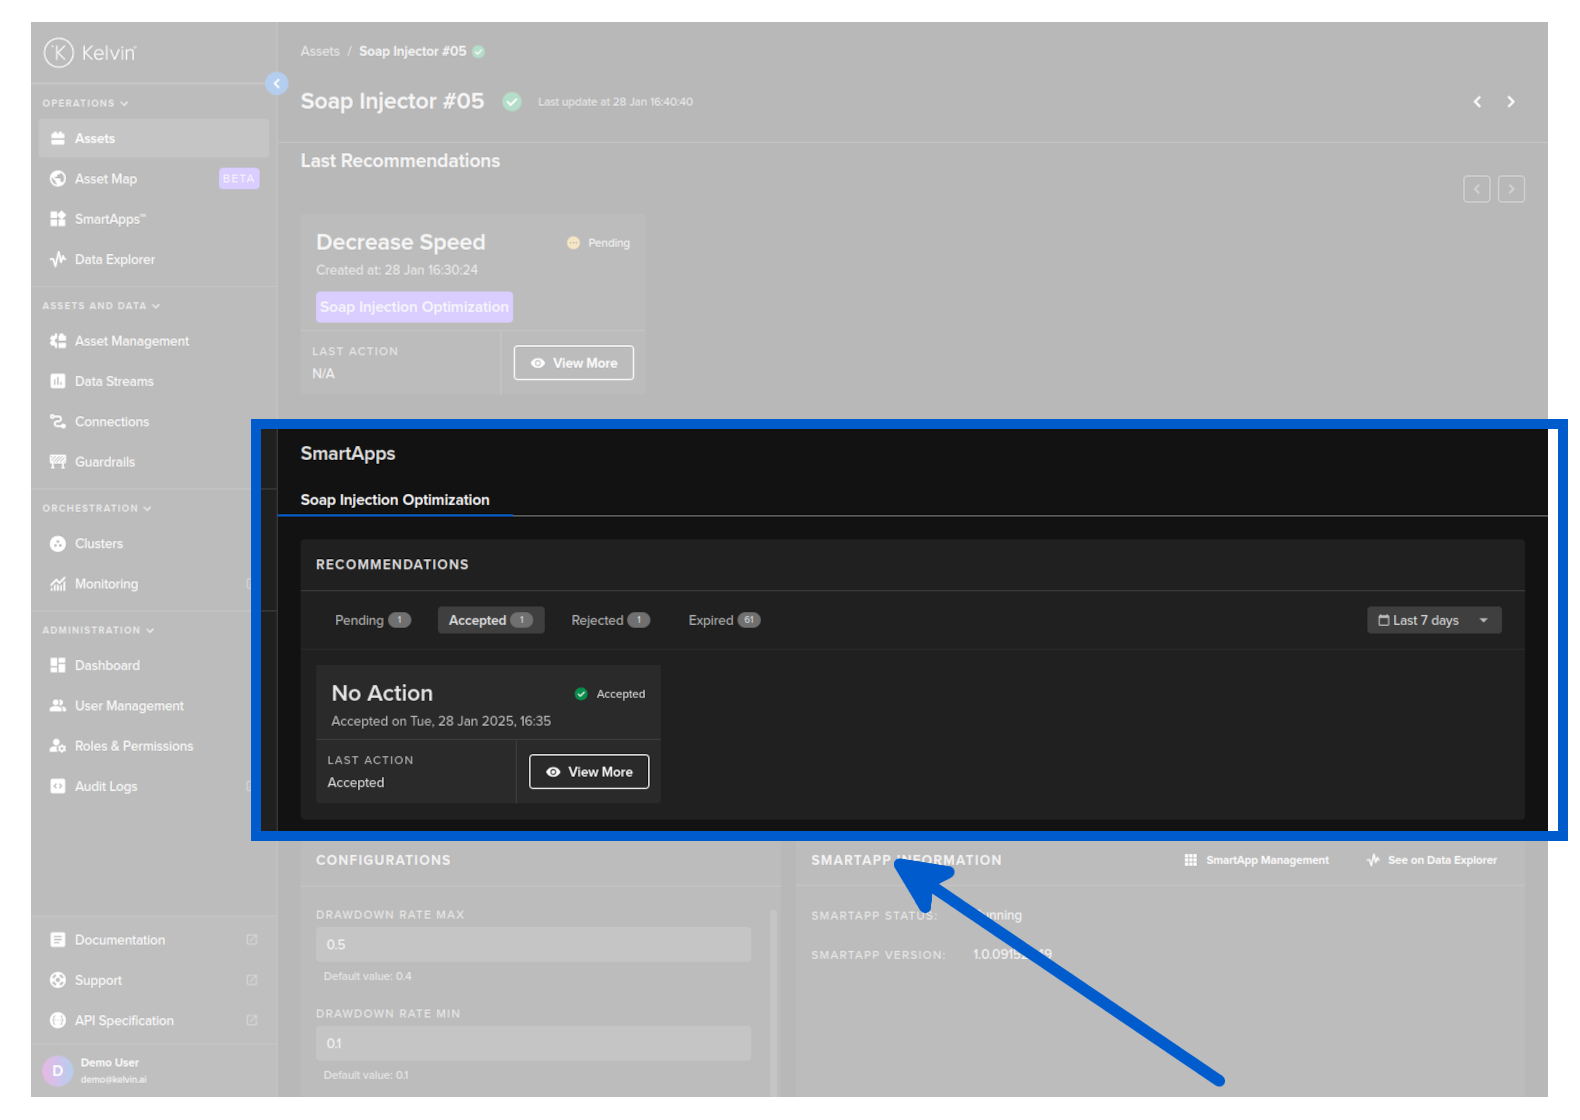Select the Expired recommendations tab
The width and height of the screenshot is (1580, 1120).
pos(724,621)
